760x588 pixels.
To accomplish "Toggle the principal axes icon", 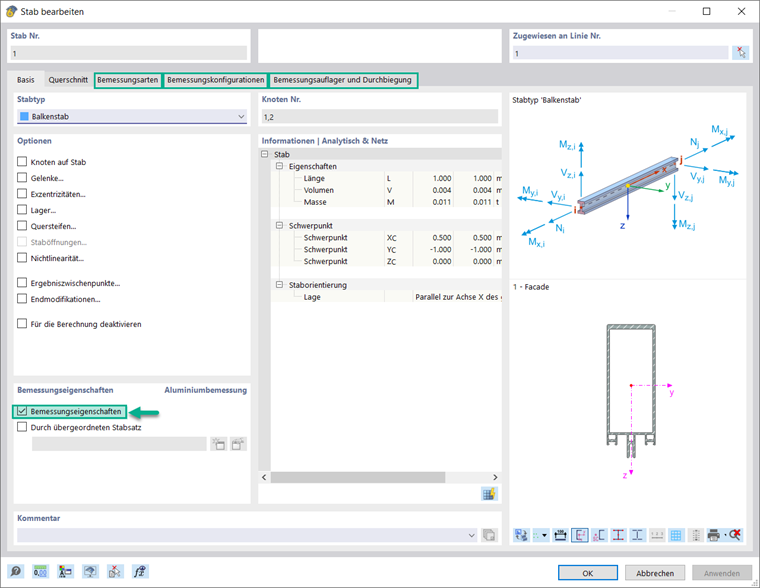I will coord(580,535).
